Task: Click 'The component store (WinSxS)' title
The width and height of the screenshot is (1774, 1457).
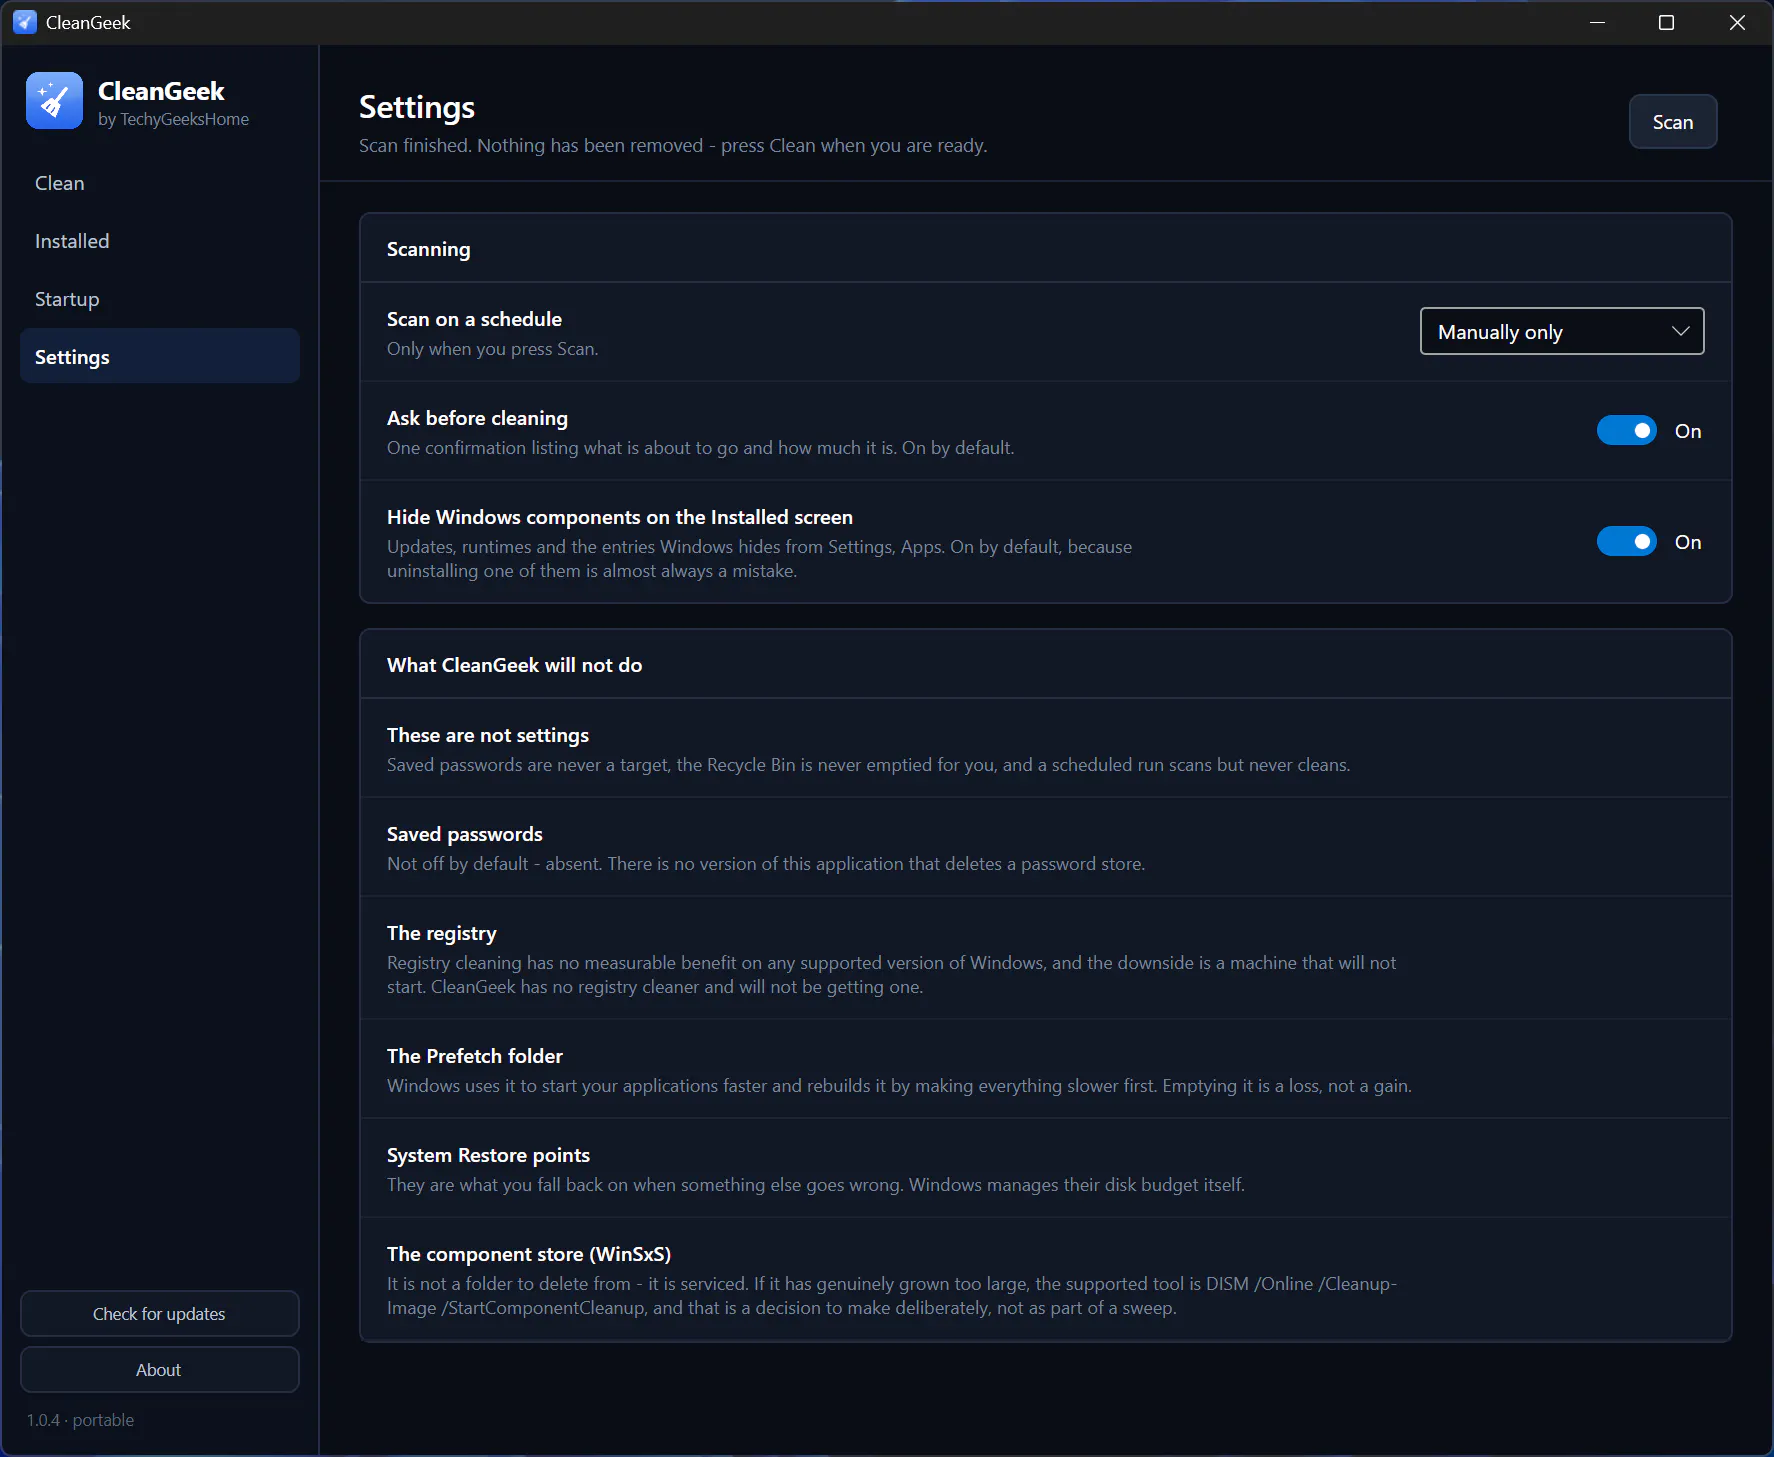Action: pos(529,1254)
